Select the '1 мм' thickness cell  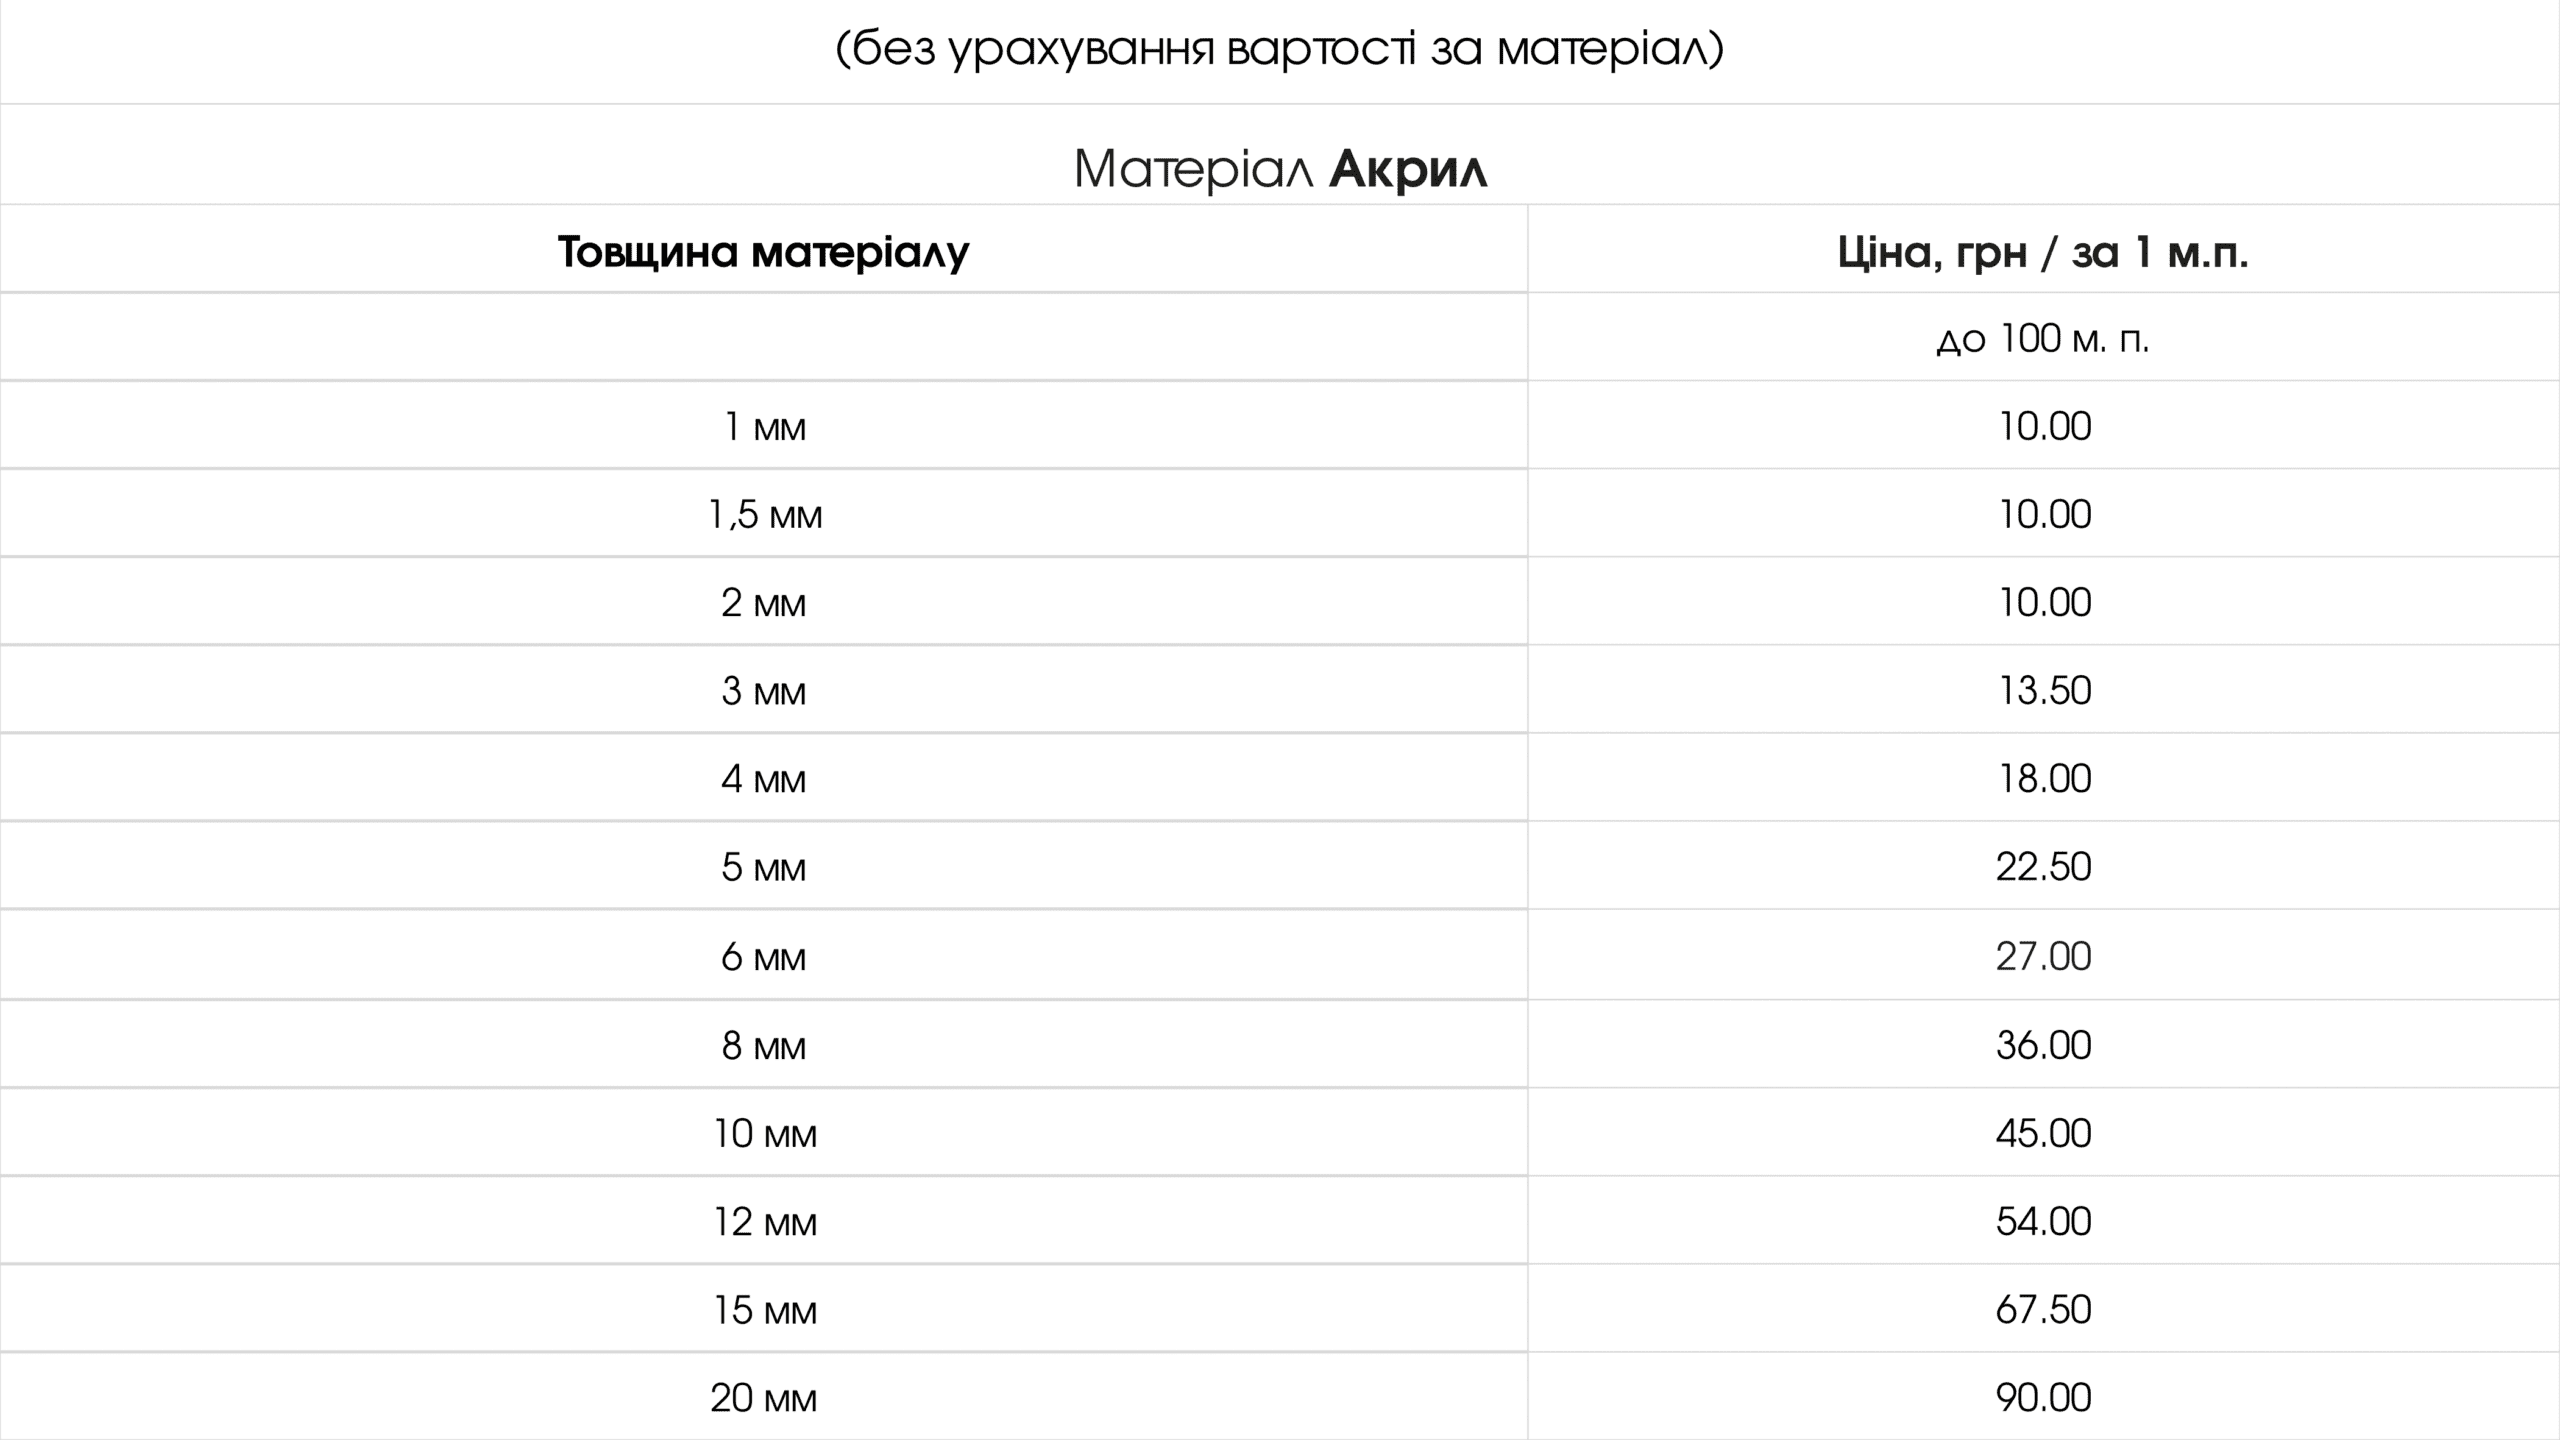(x=764, y=427)
